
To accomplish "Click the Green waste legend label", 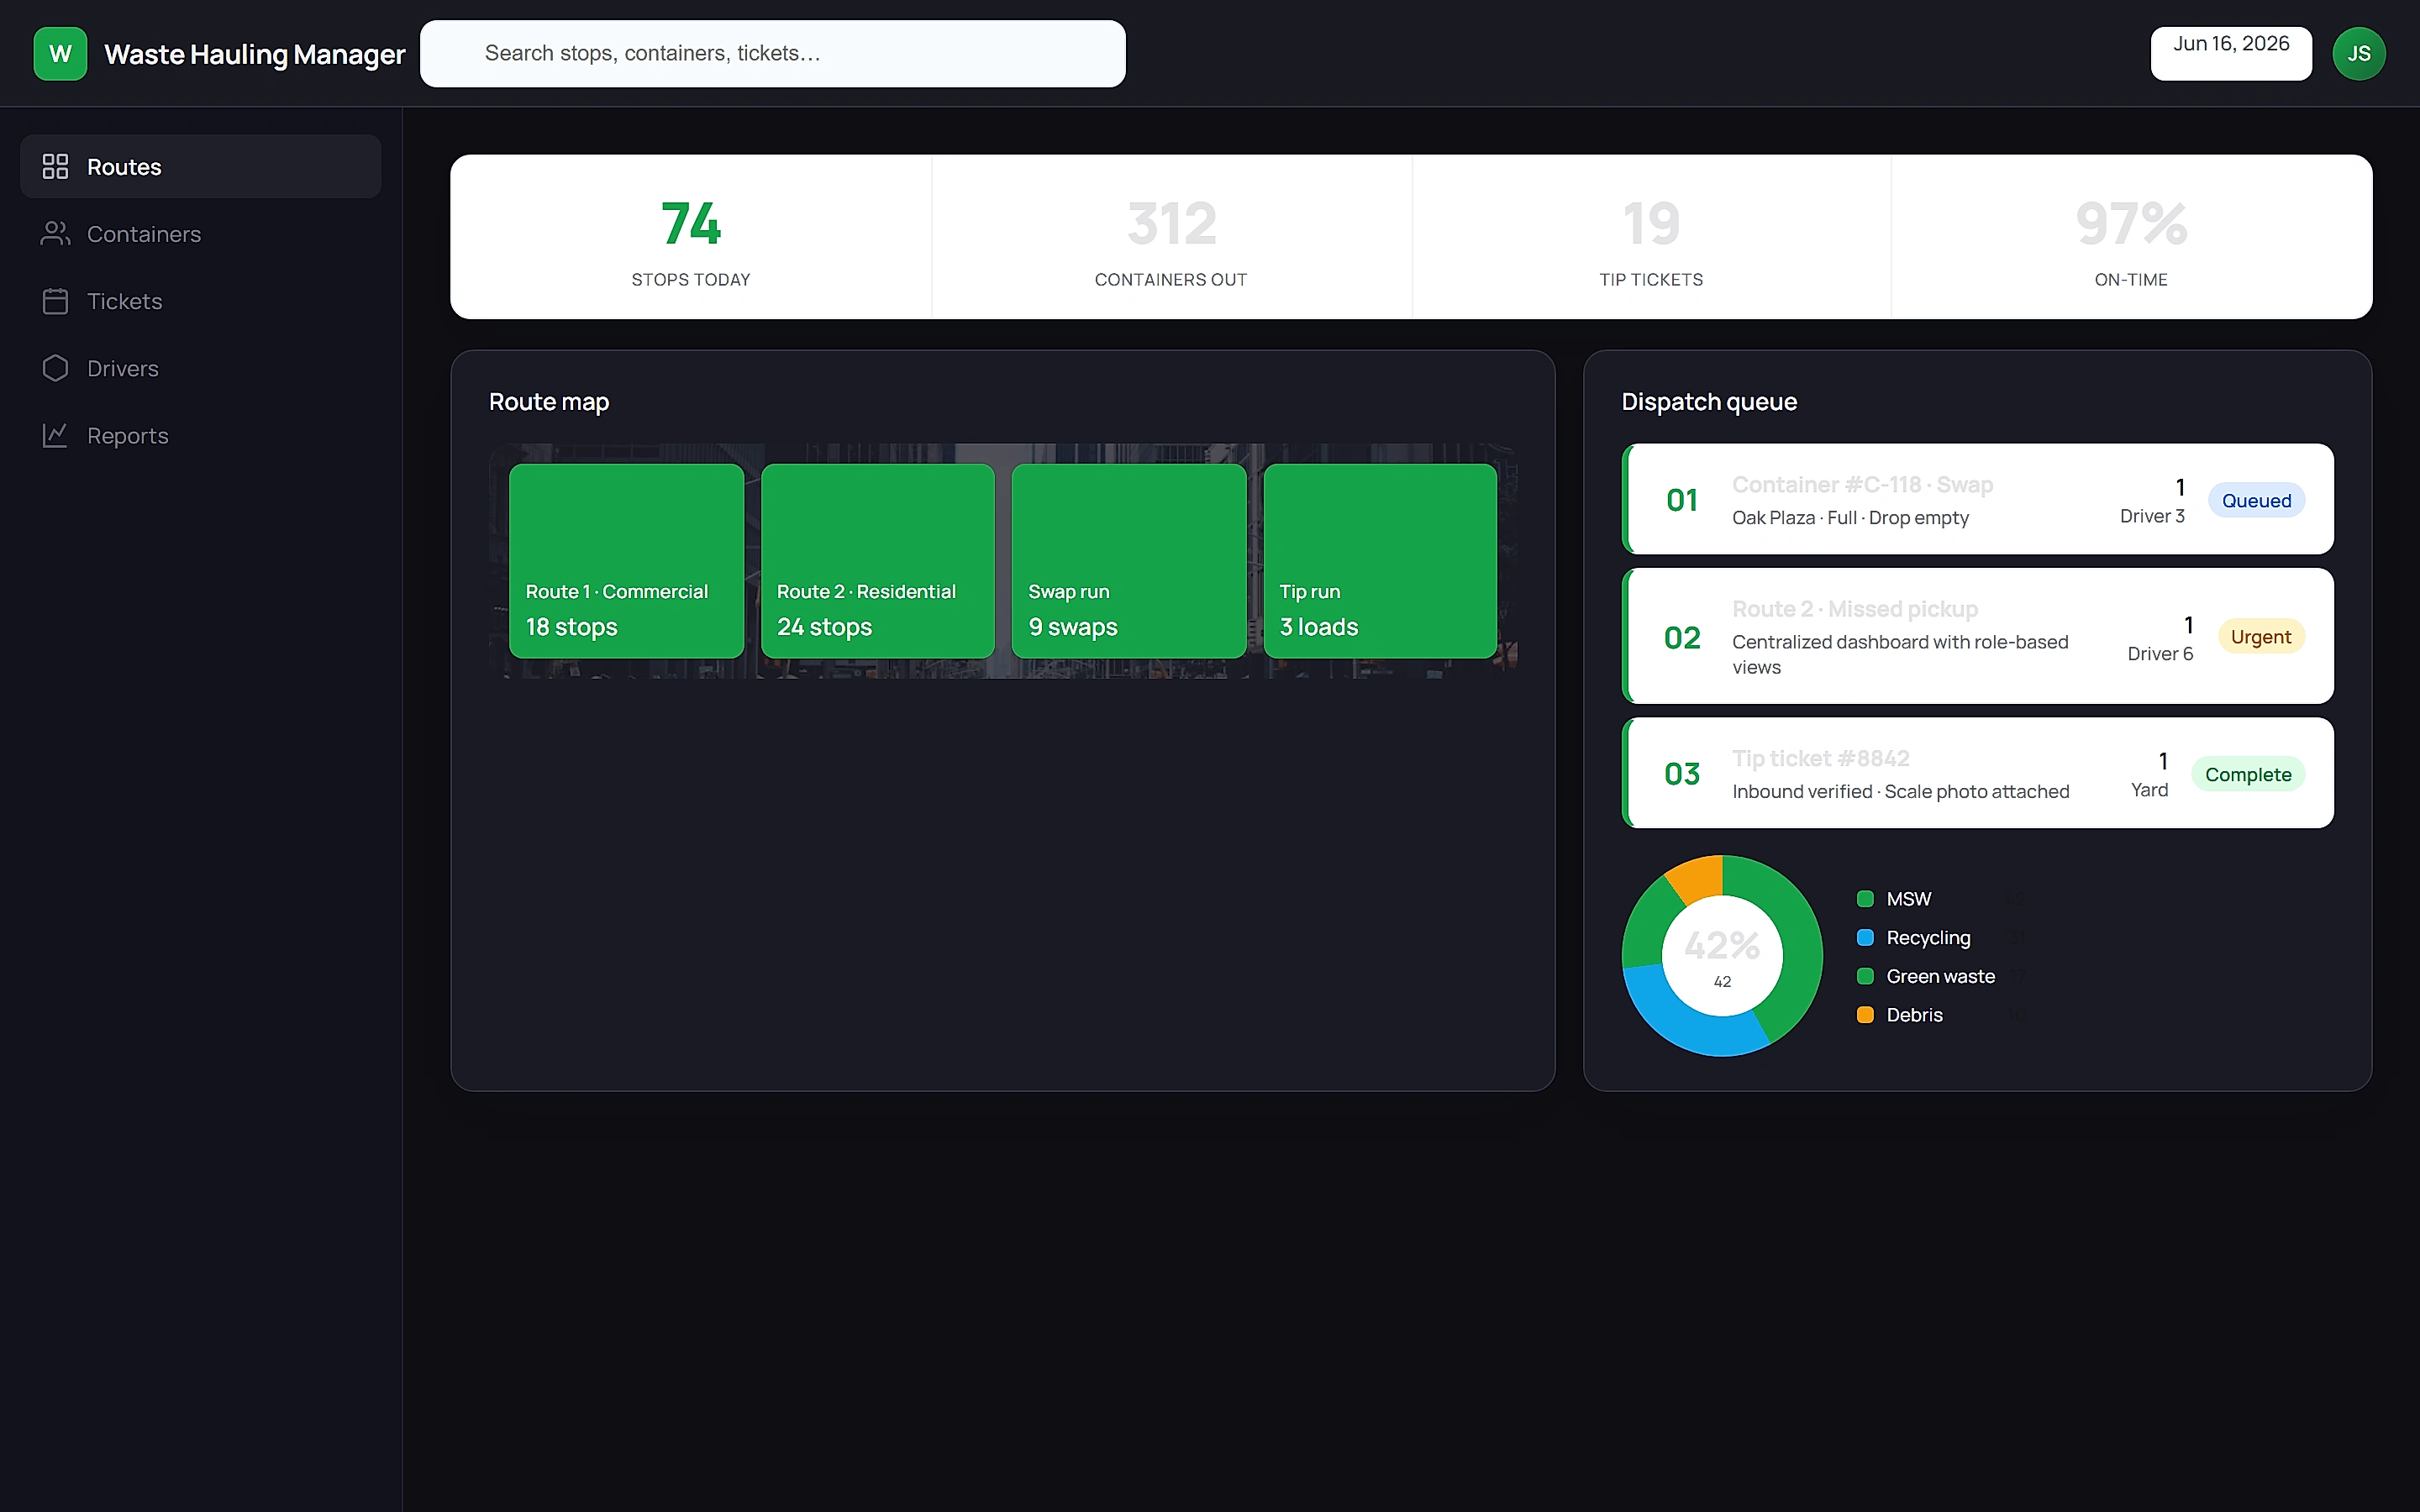I will pos(1940,976).
